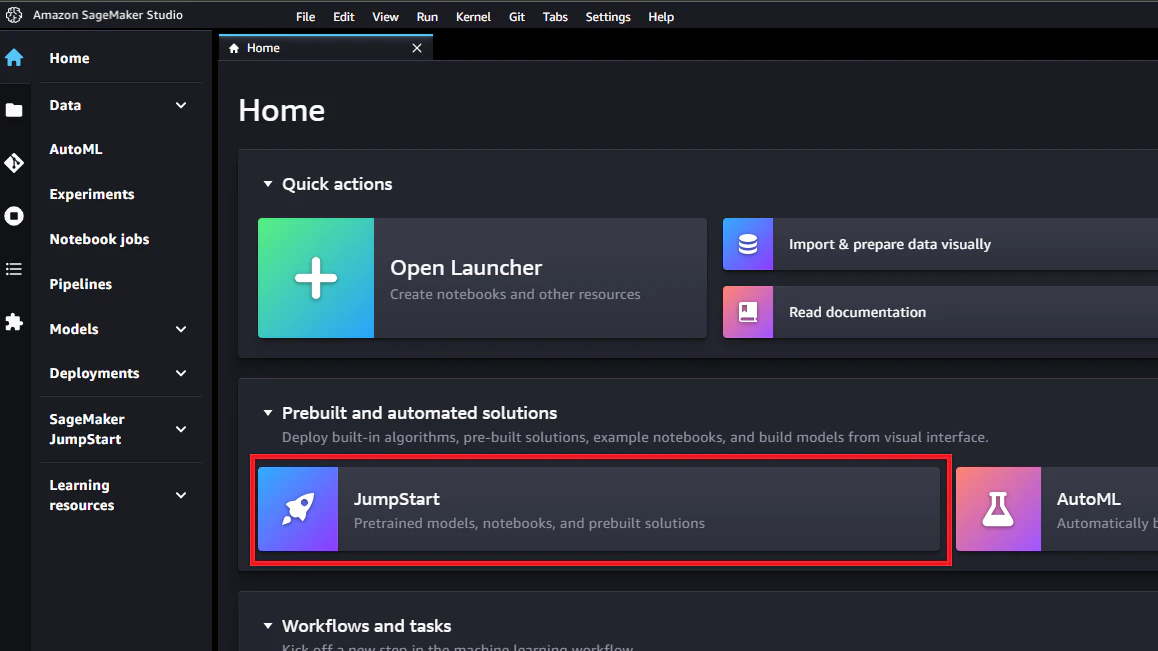Expand the Deployments section chevron
Image resolution: width=1158 pixels, height=651 pixels.
point(181,373)
